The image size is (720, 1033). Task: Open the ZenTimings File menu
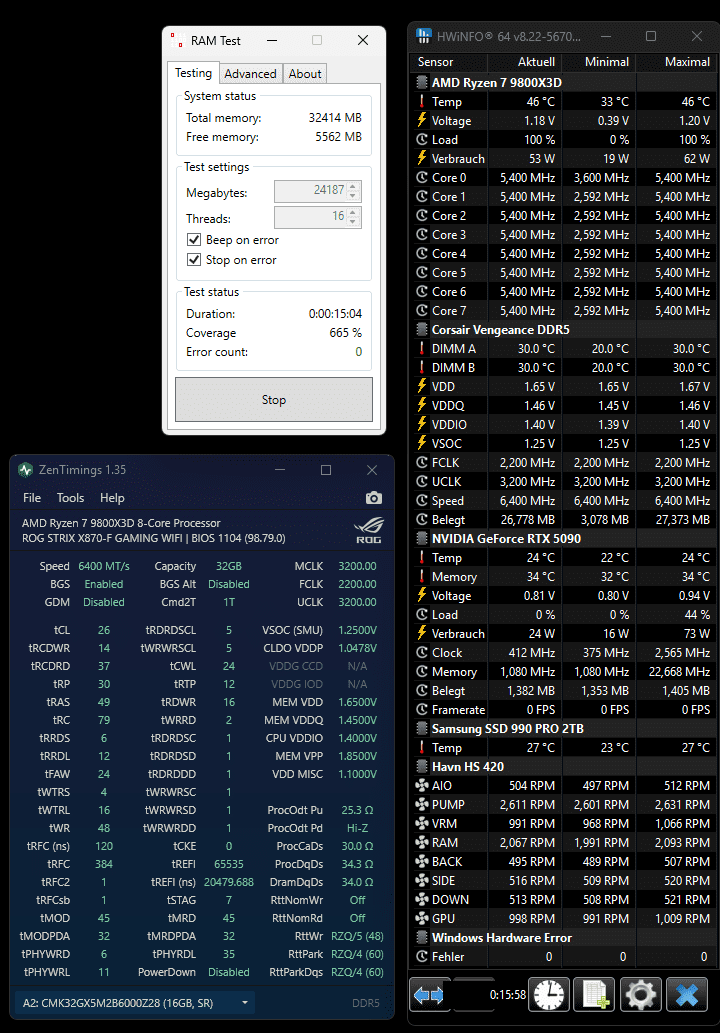[x=32, y=498]
